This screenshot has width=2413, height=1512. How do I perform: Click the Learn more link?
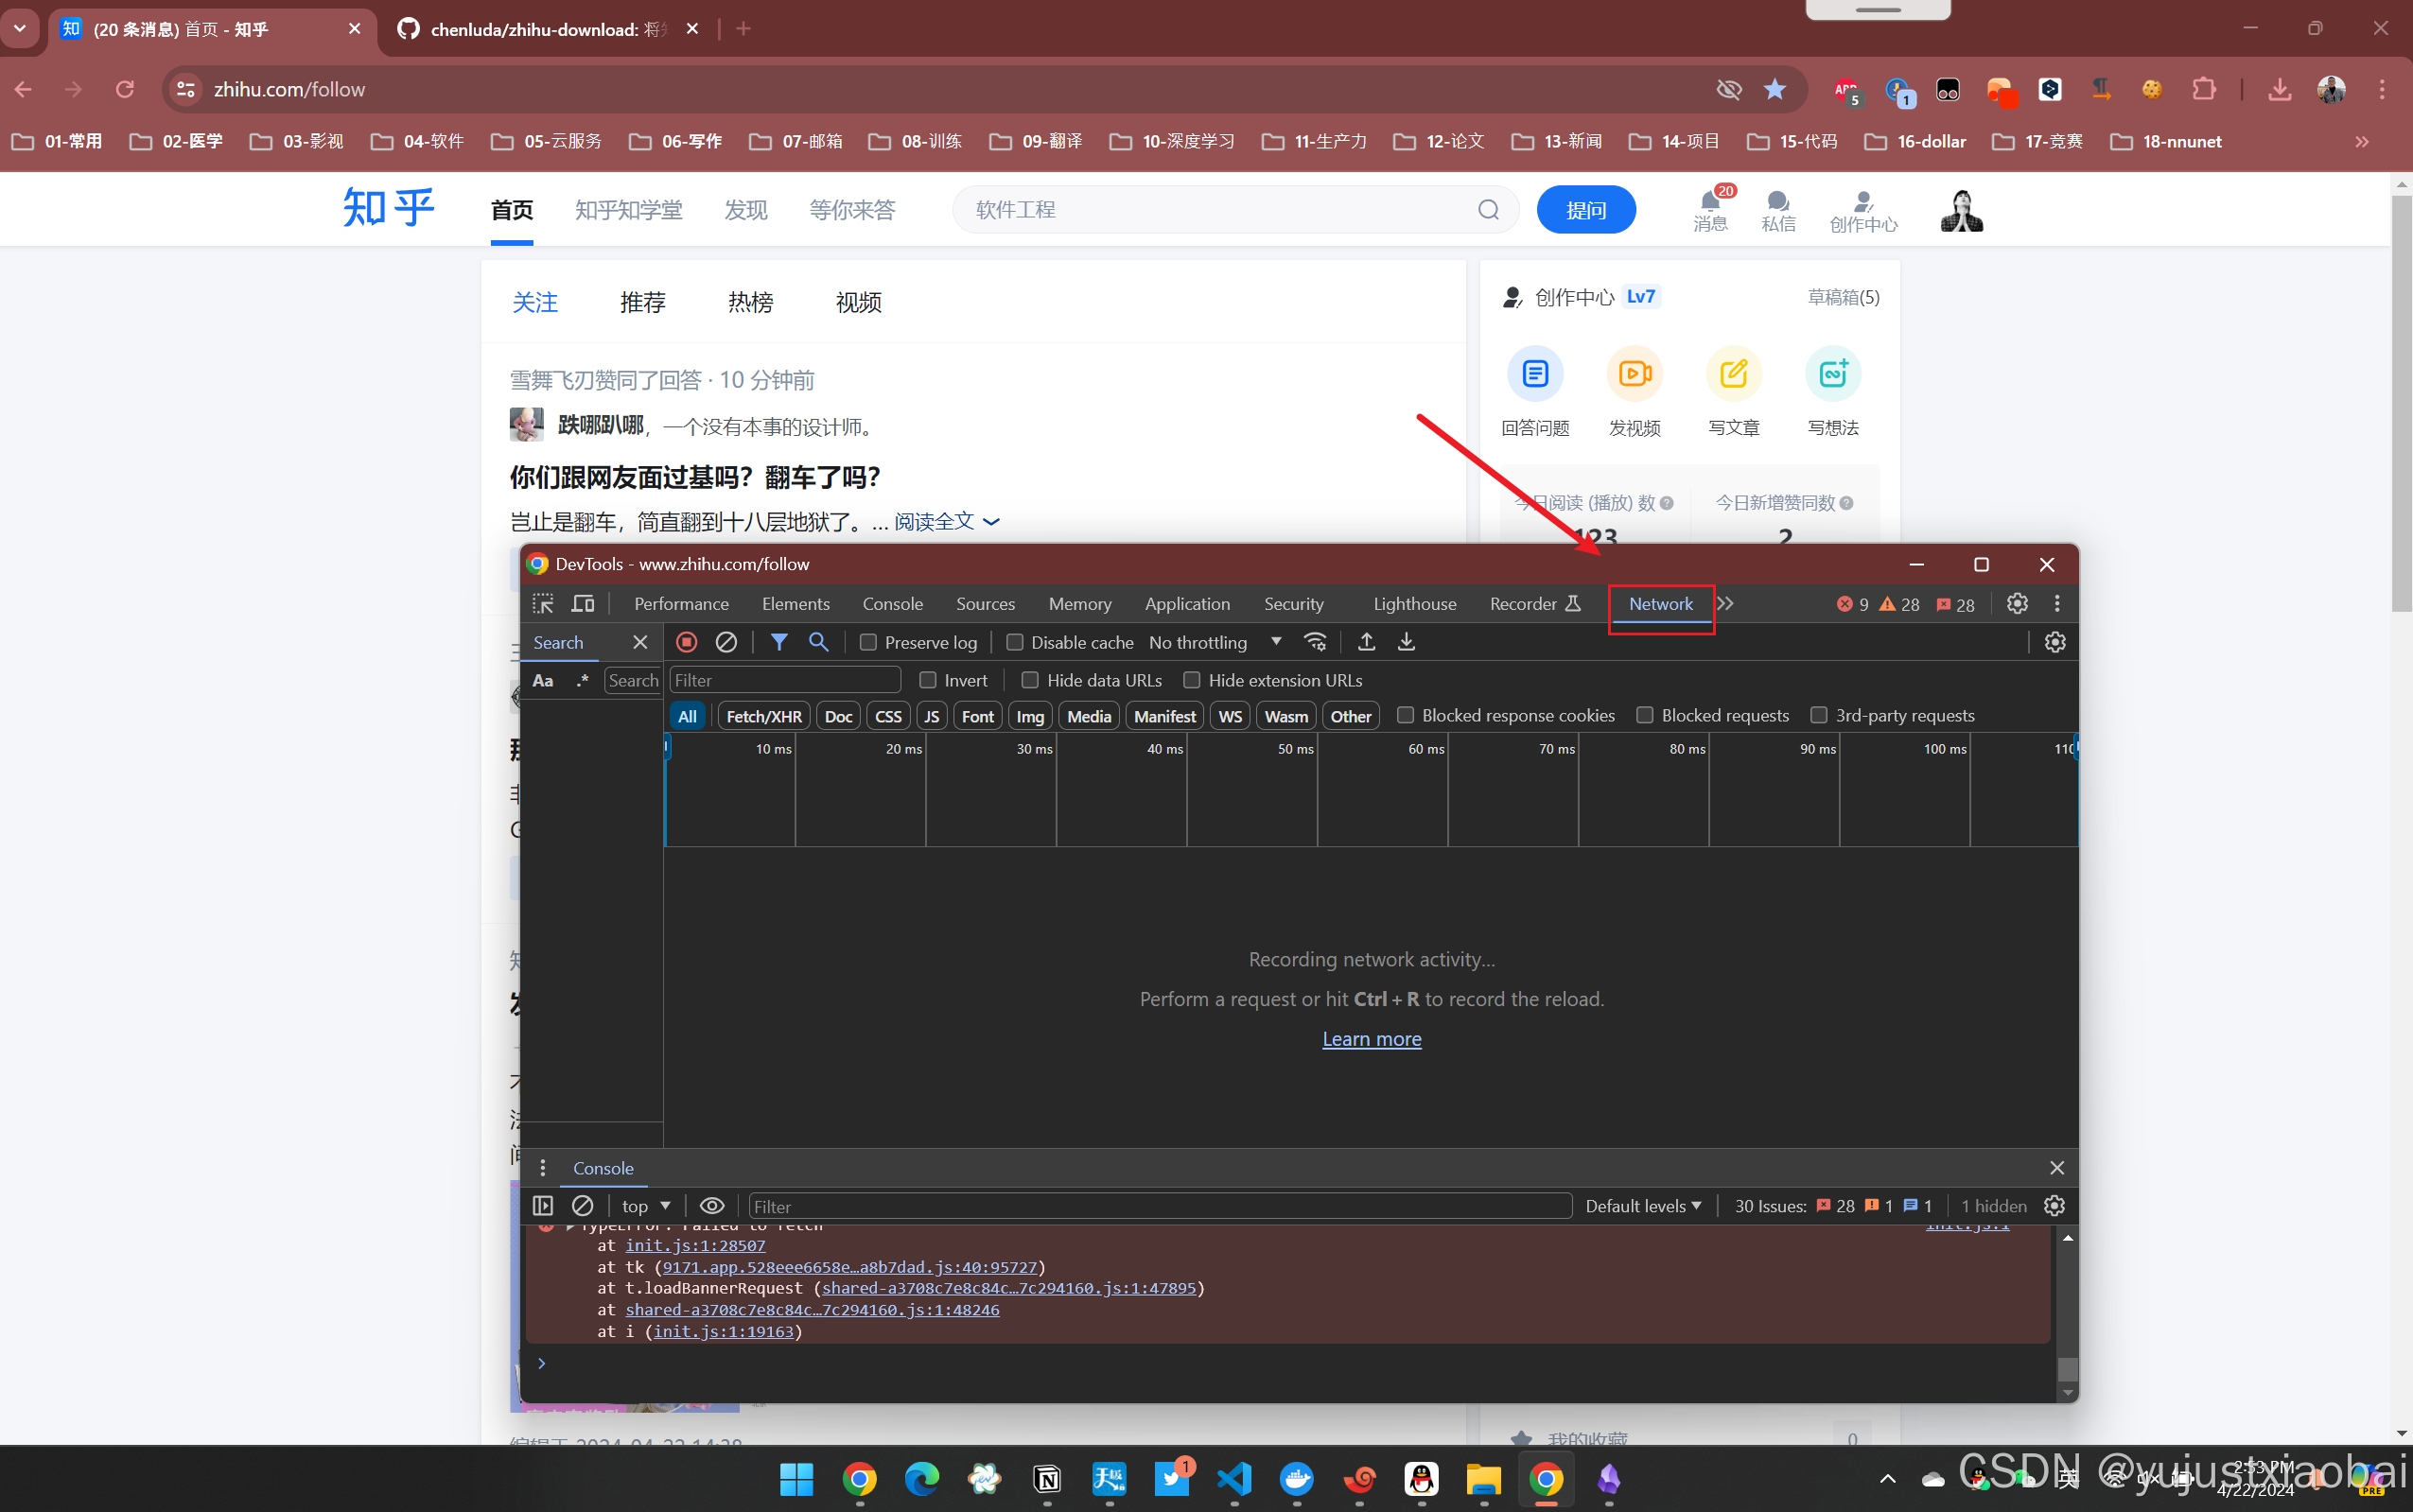(1371, 1039)
